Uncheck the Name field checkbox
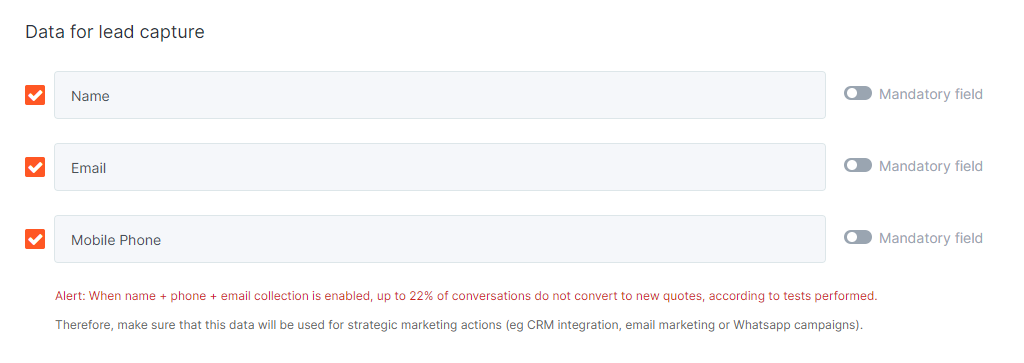This screenshot has height=363, width=1024. (x=35, y=95)
